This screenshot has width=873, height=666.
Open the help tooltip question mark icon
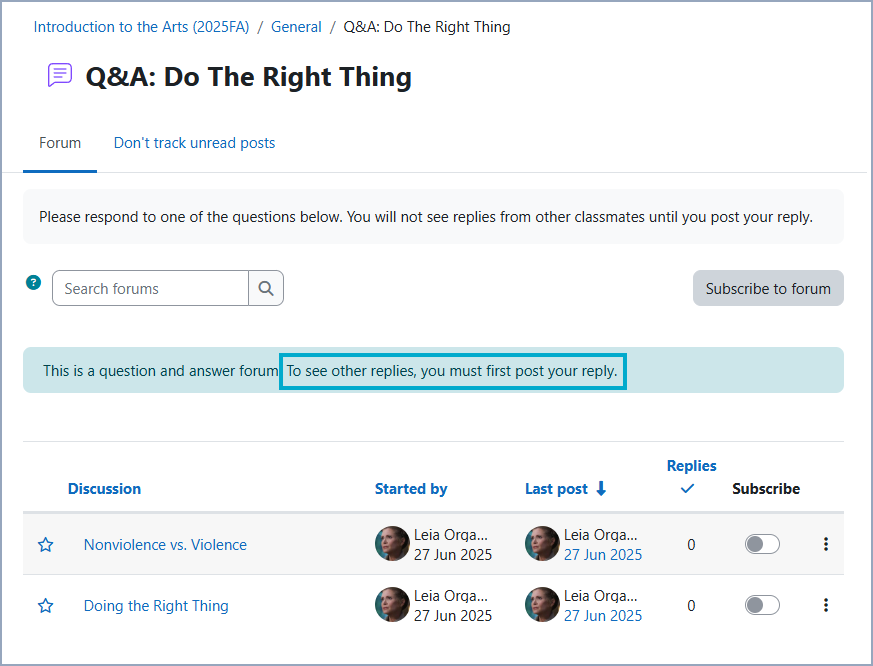[x=33, y=282]
